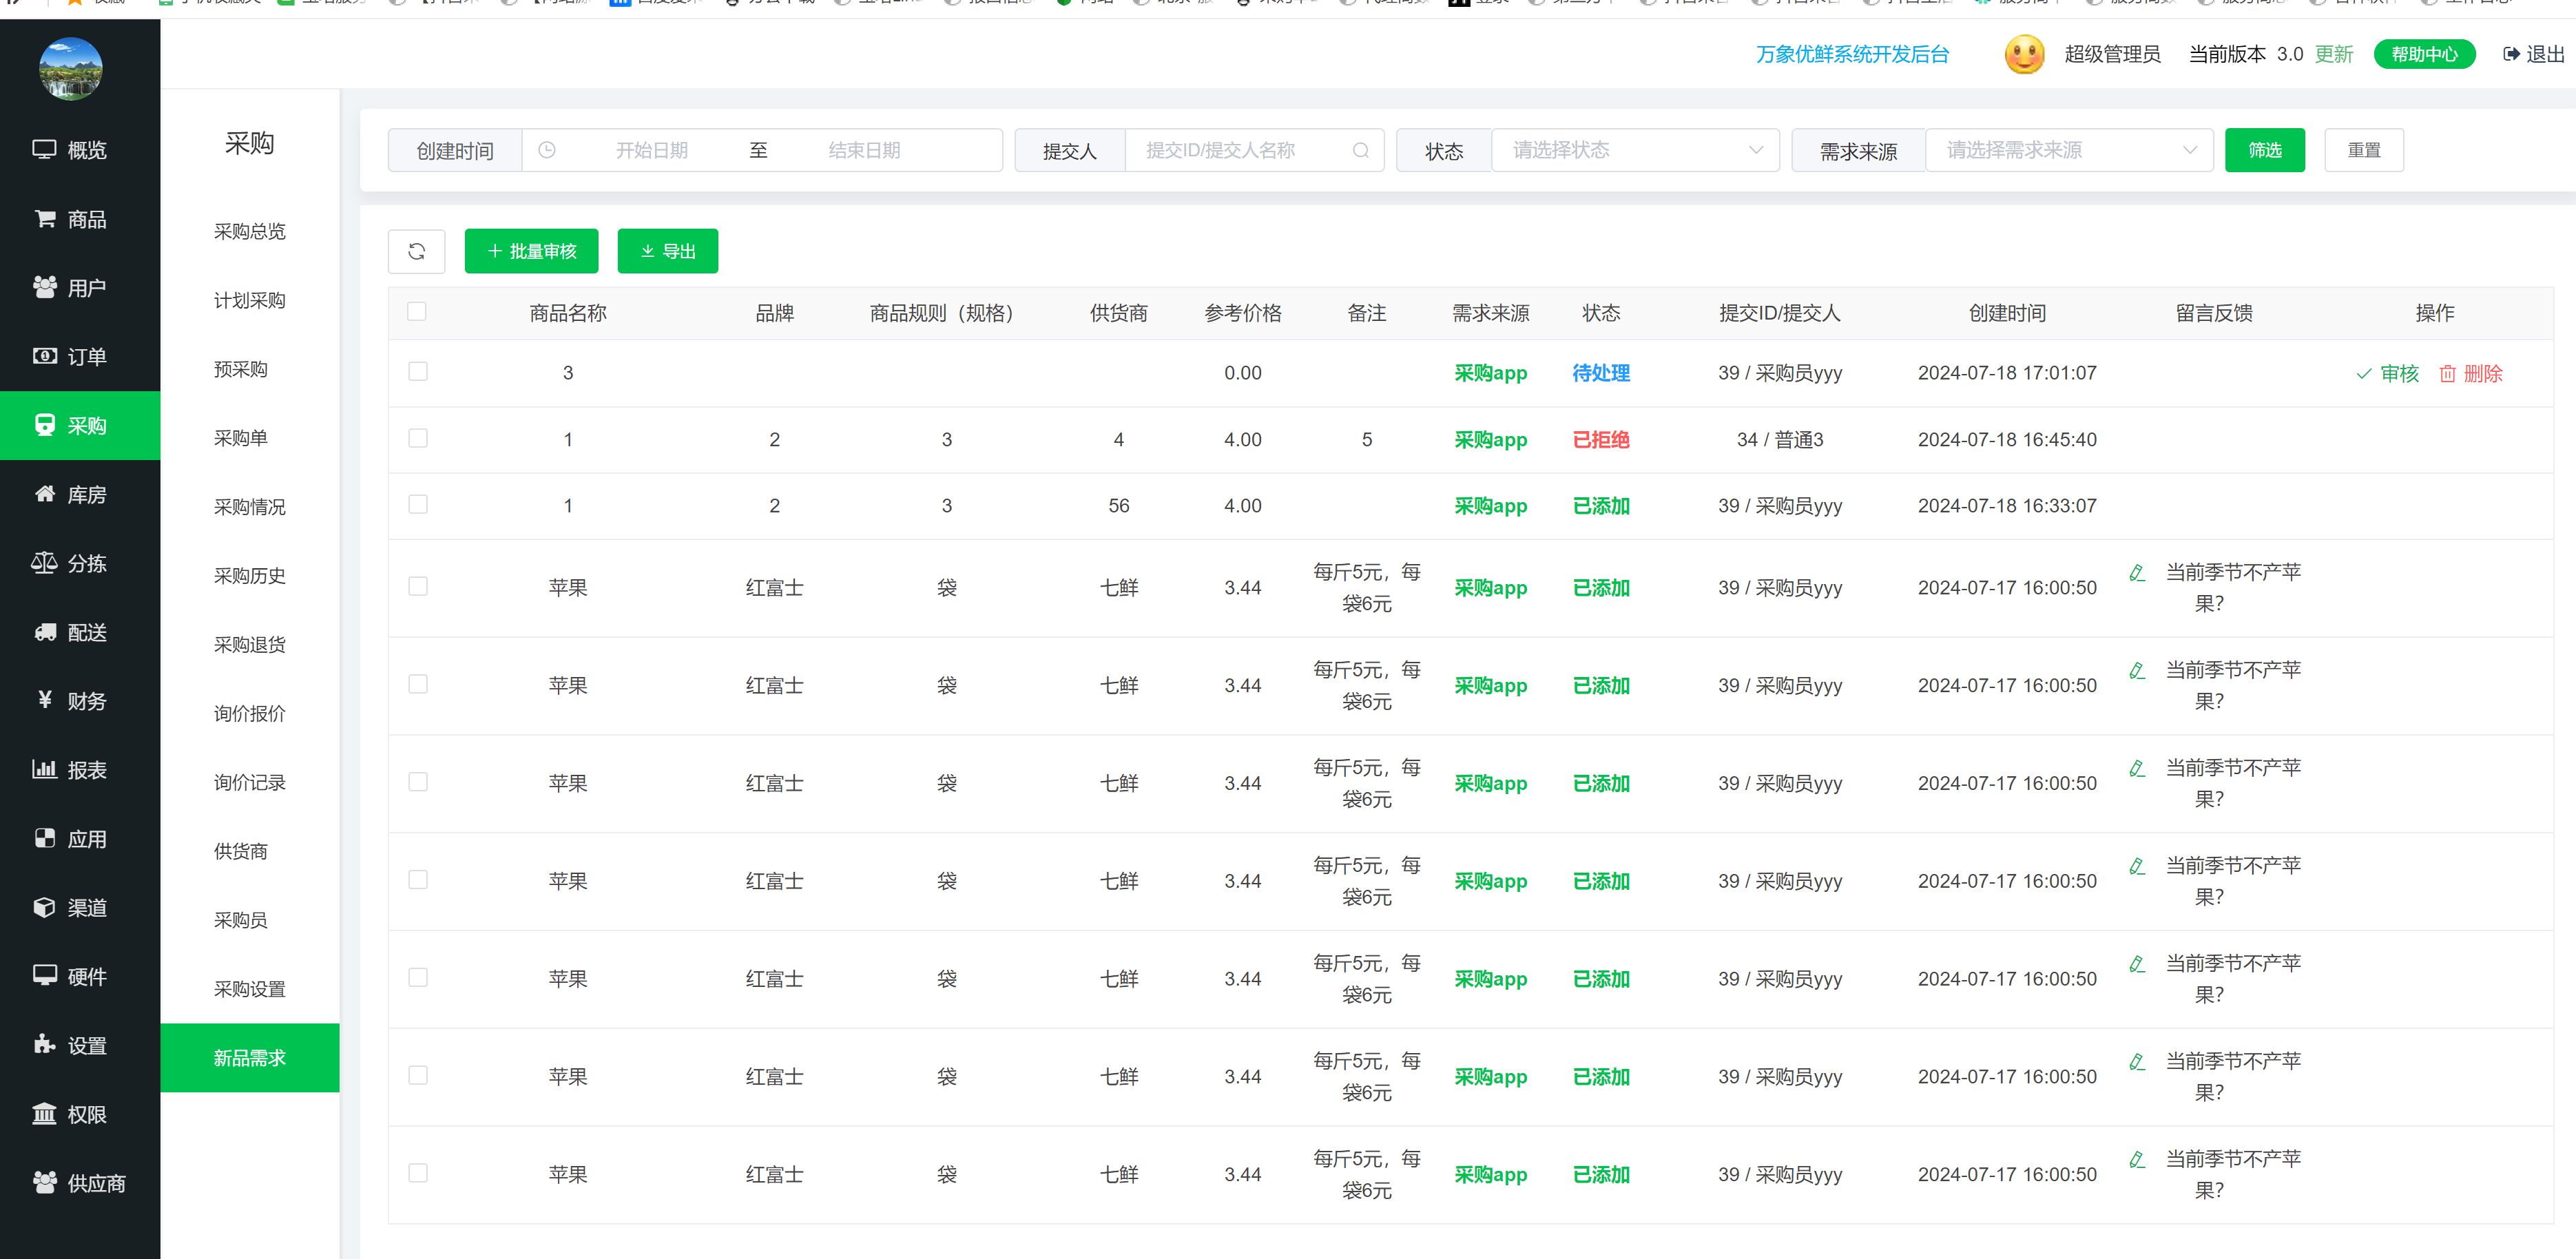This screenshot has width=2576, height=1259.
Task: Click the 商品 shopping cart icon
Action: (45, 218)
